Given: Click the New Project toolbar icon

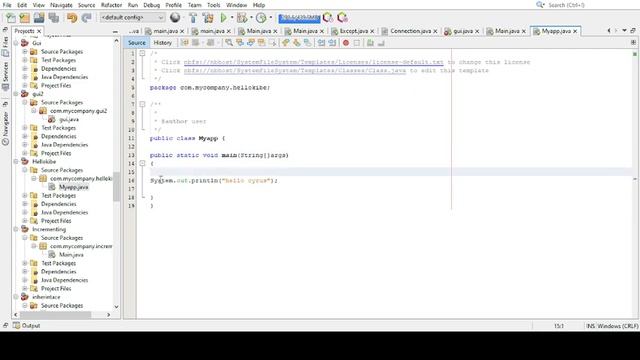Looking at the screenshot, I should point(24,18).
